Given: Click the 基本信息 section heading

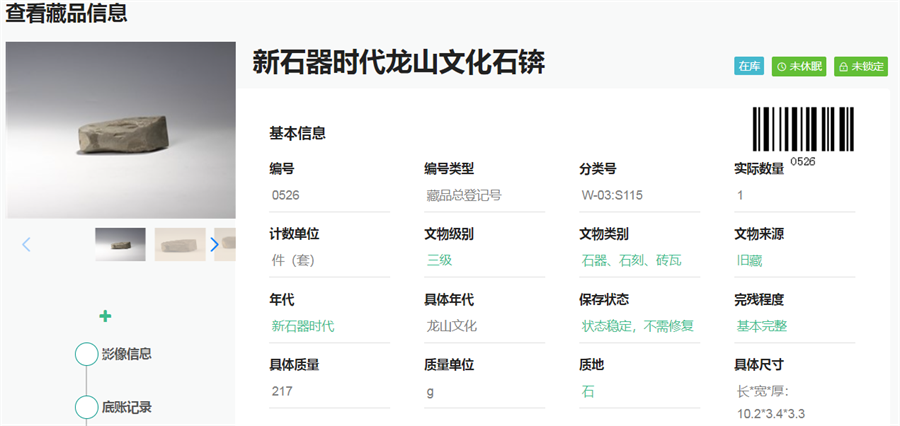Looking at the screenshot, I should (x=297, y=133).
